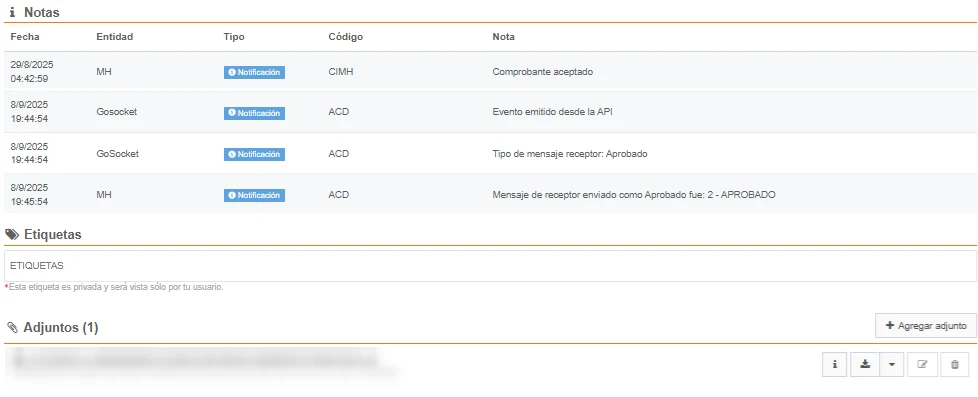Screen dimensions: 978x397
Task: Focus the ETIQUETAS input field
Action: tap(490, 266)
